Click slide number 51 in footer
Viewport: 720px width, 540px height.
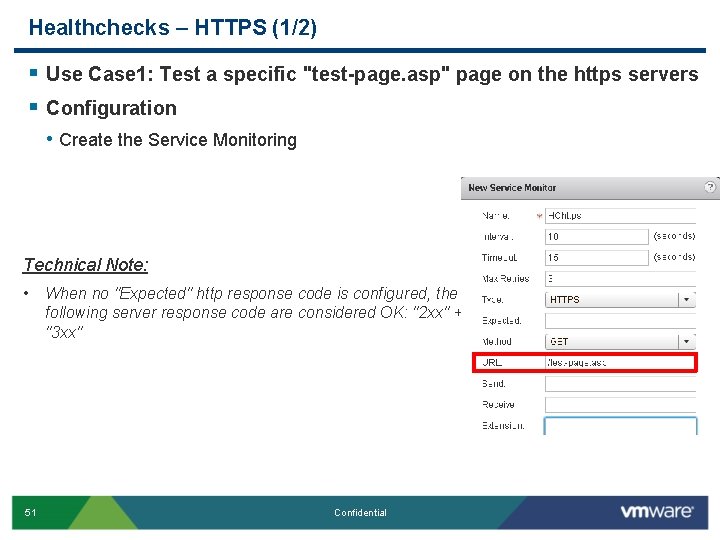click(x=30, y=512)
